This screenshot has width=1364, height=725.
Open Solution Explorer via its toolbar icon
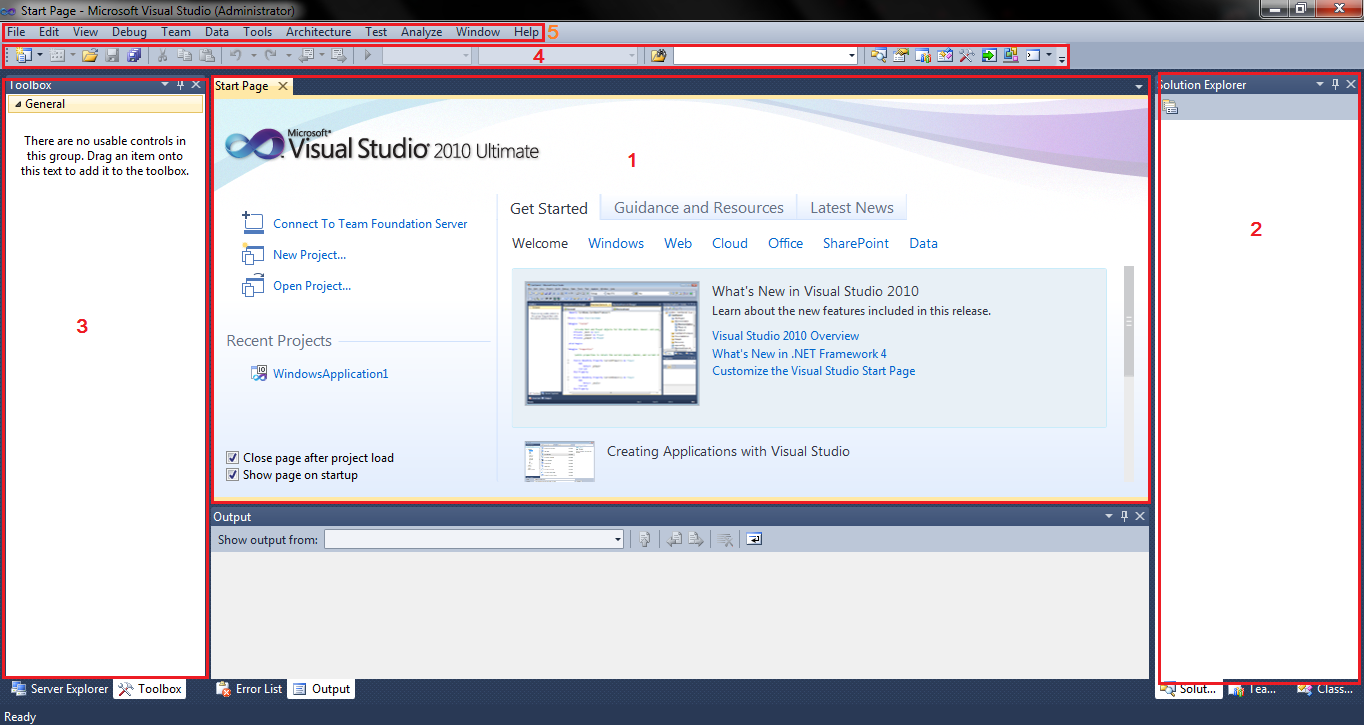(x=878, y=55)
